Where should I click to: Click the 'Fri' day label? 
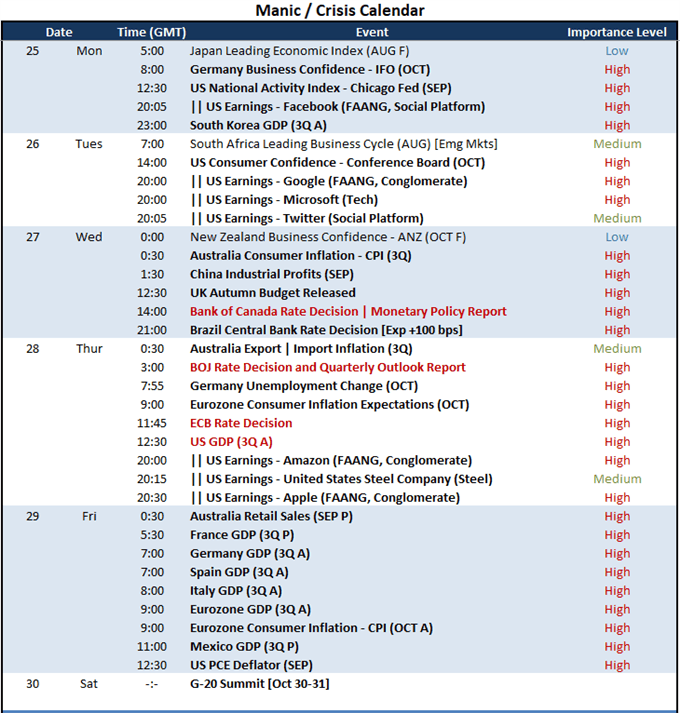[89, 517]
